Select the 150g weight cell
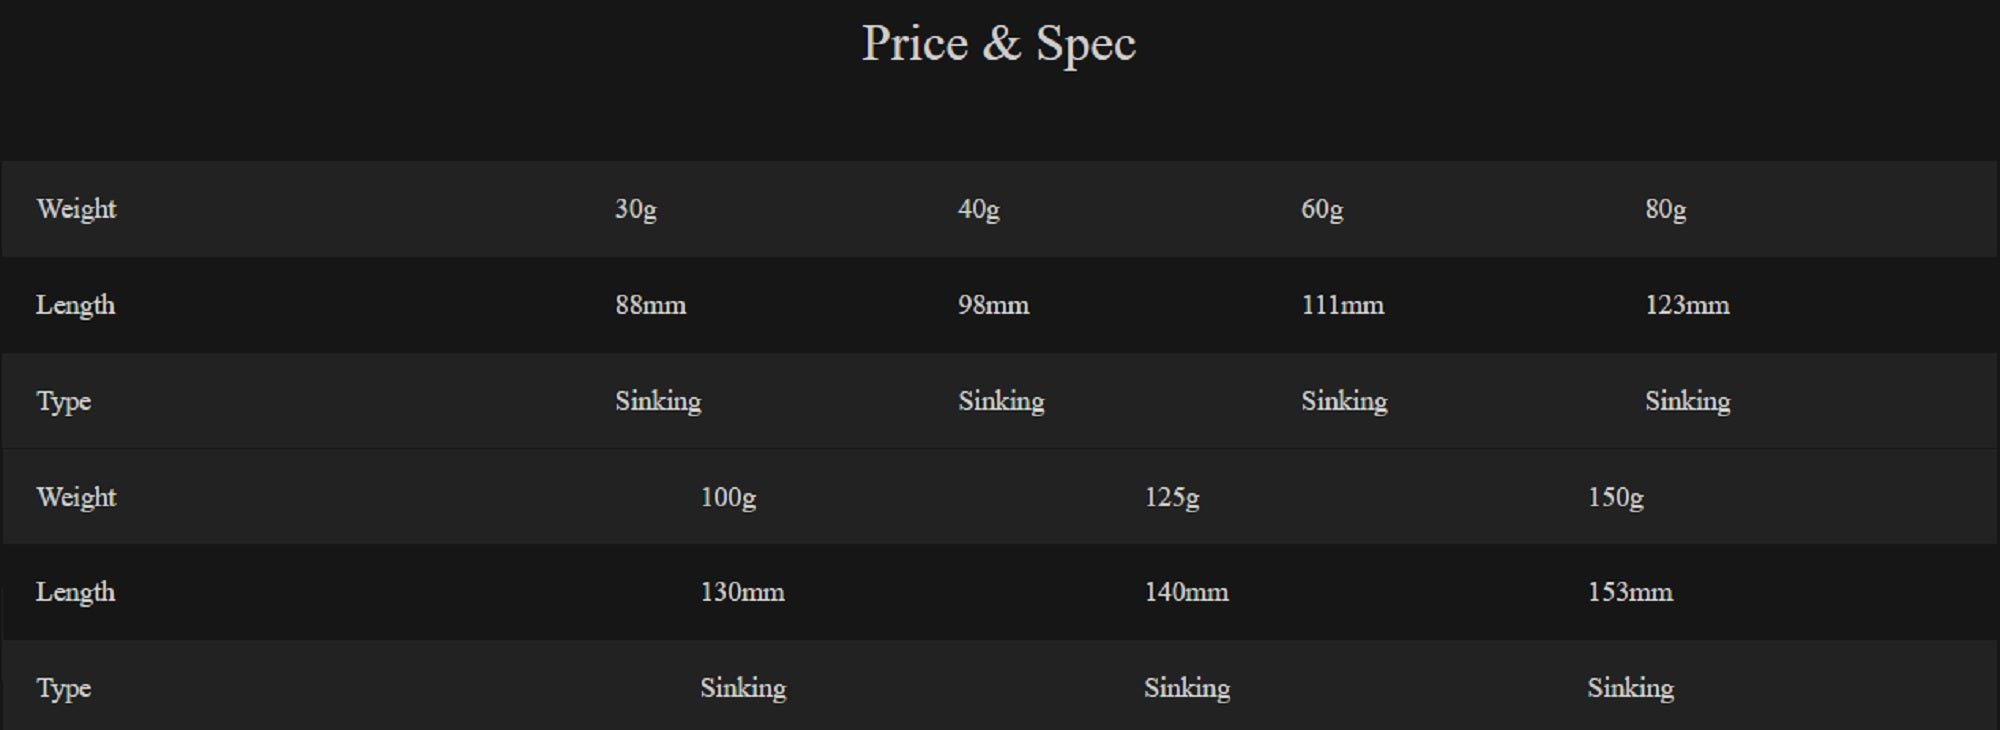The image size is (2000, 730). click(x=1616, y=497)
